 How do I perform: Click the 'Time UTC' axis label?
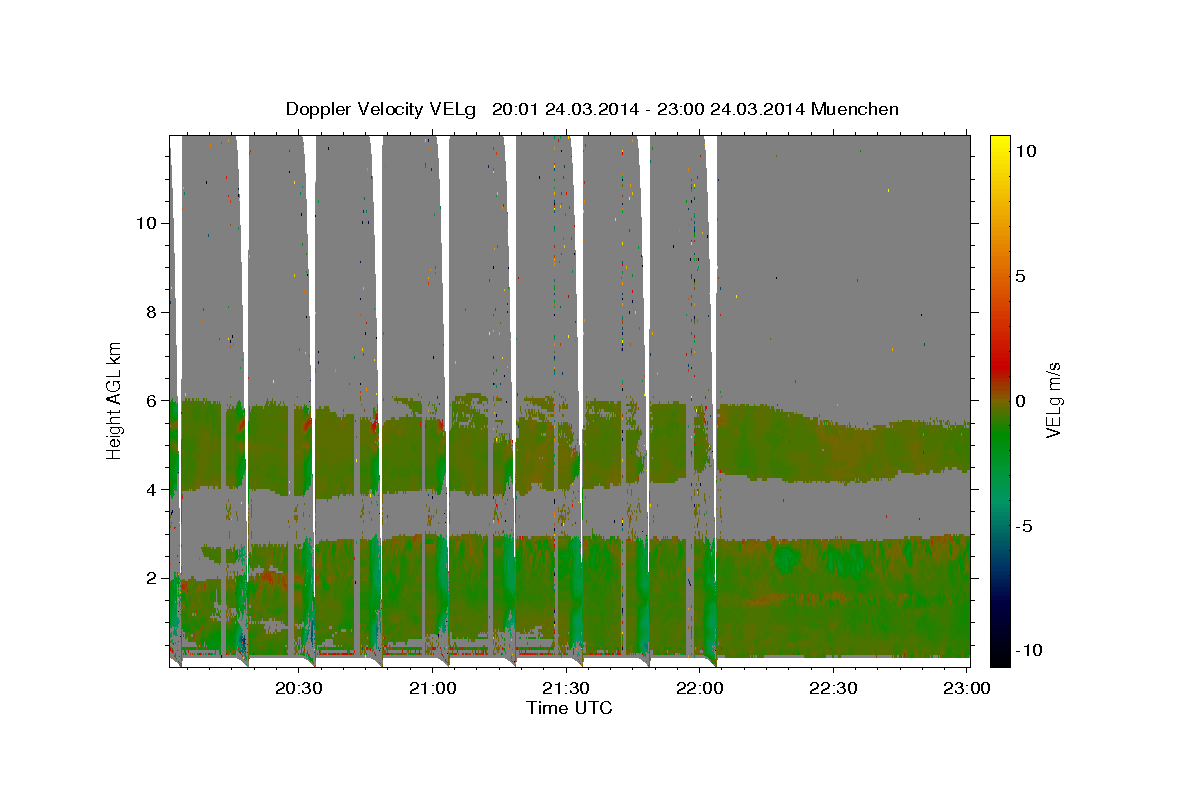(569, 708)
